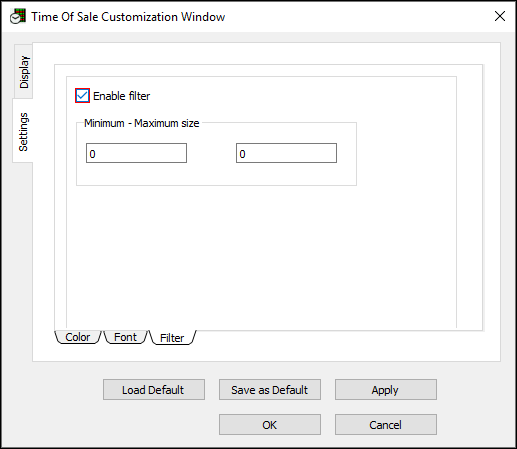Focus the minimum size input field
517x449 pixels.
(136, 153)
